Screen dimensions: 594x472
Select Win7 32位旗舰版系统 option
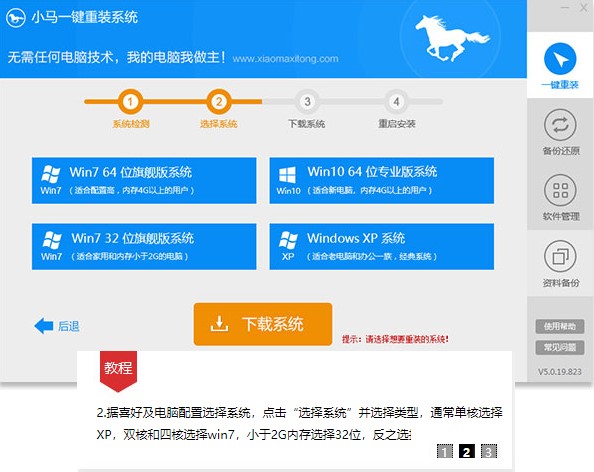144,247
